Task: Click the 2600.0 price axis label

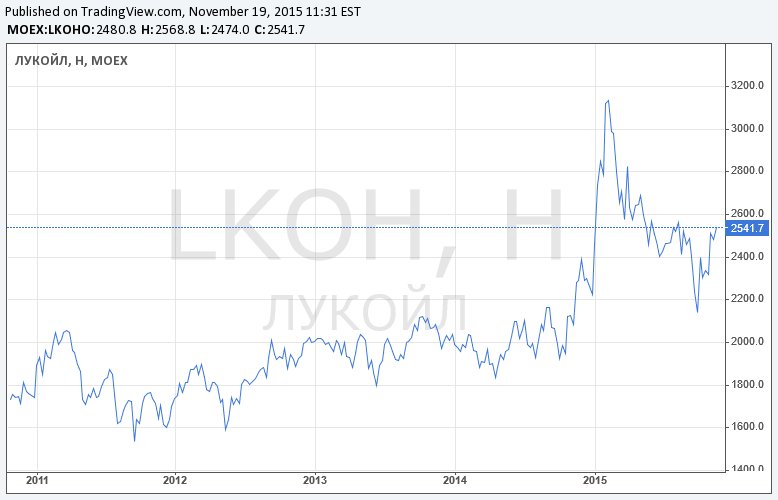Action: [747, 214]
